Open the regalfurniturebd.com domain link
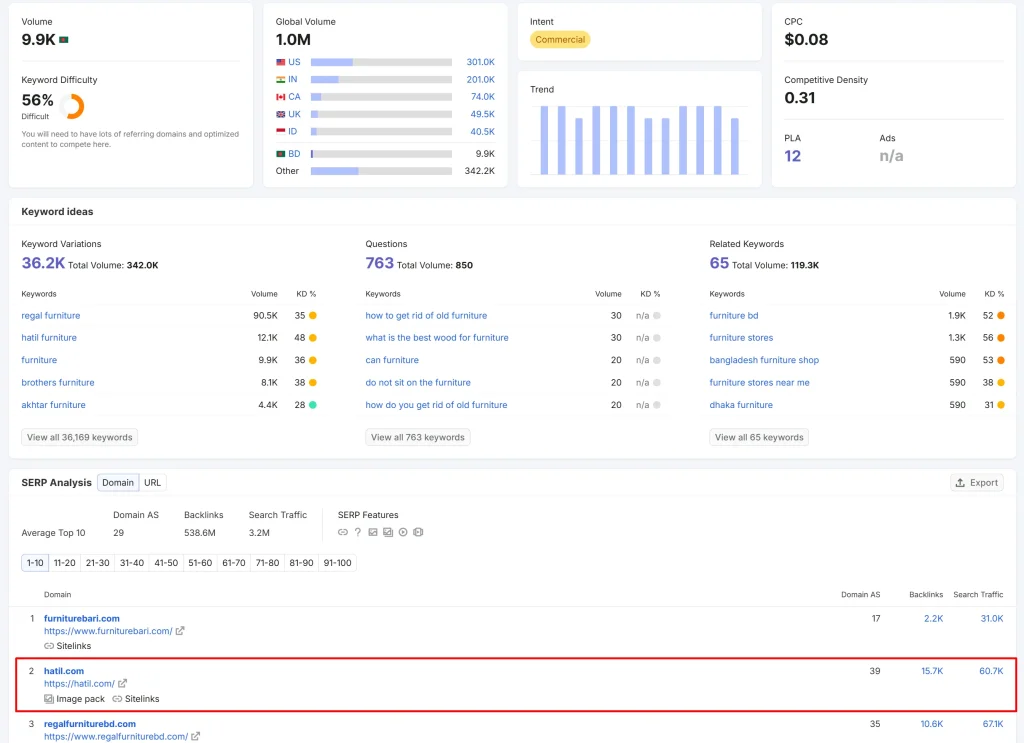This screenshot has height=743, width=1024. (90, 723)
